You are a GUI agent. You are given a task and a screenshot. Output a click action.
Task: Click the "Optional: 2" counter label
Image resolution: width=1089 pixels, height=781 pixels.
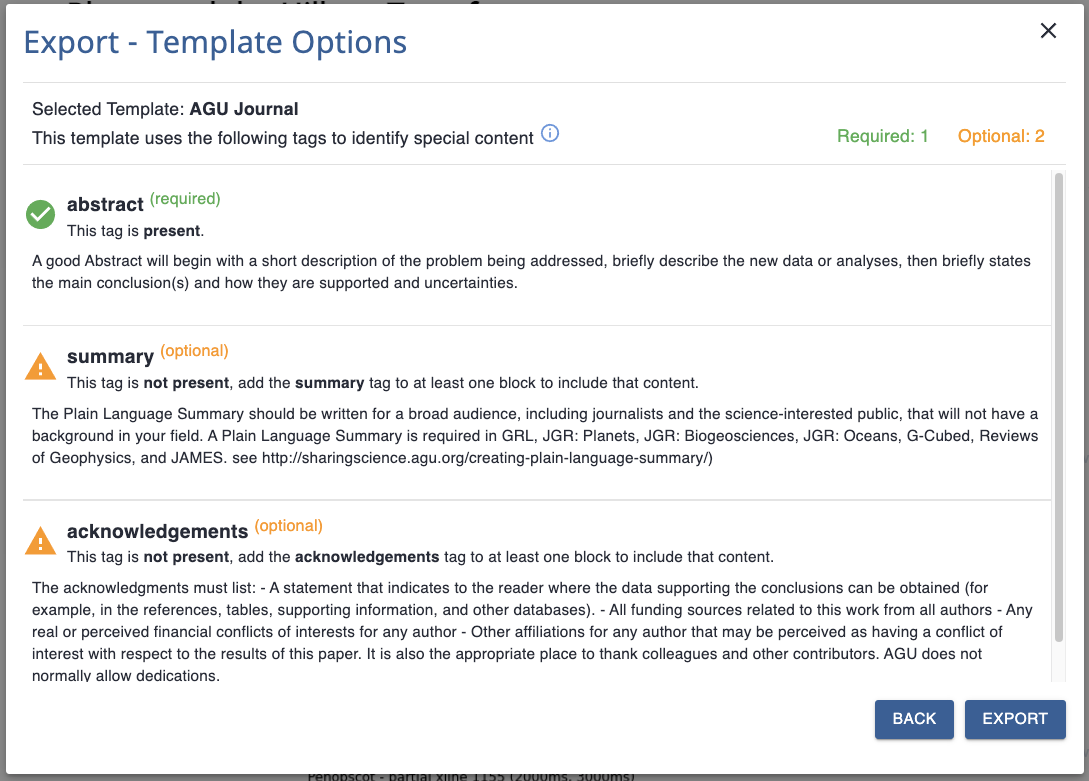[1001, 136]
